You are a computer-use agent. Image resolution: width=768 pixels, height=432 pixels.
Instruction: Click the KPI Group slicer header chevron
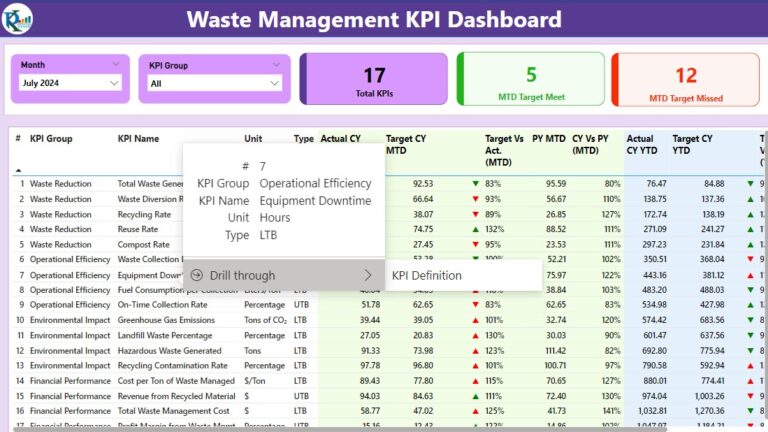point(276,65)
